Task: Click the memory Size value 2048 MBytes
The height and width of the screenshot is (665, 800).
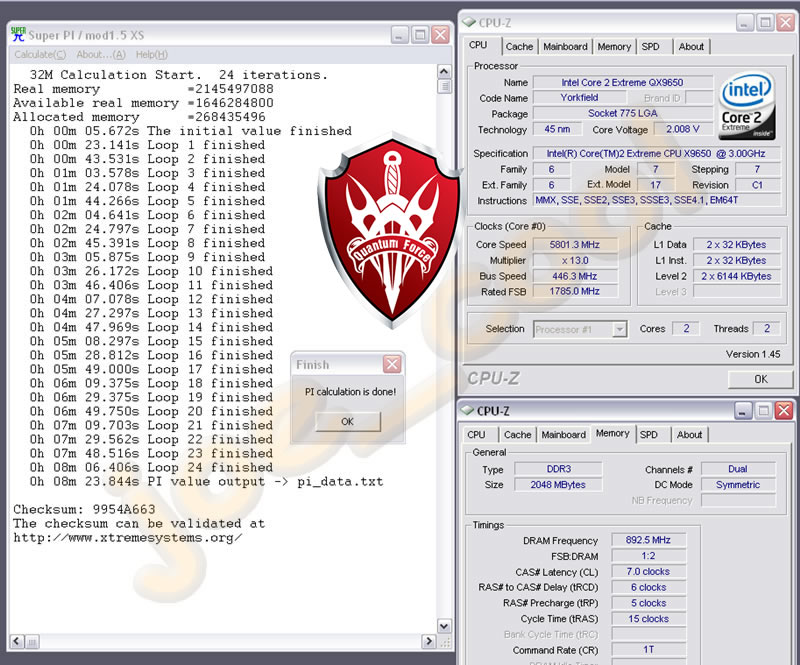Action: click(559, 485)
